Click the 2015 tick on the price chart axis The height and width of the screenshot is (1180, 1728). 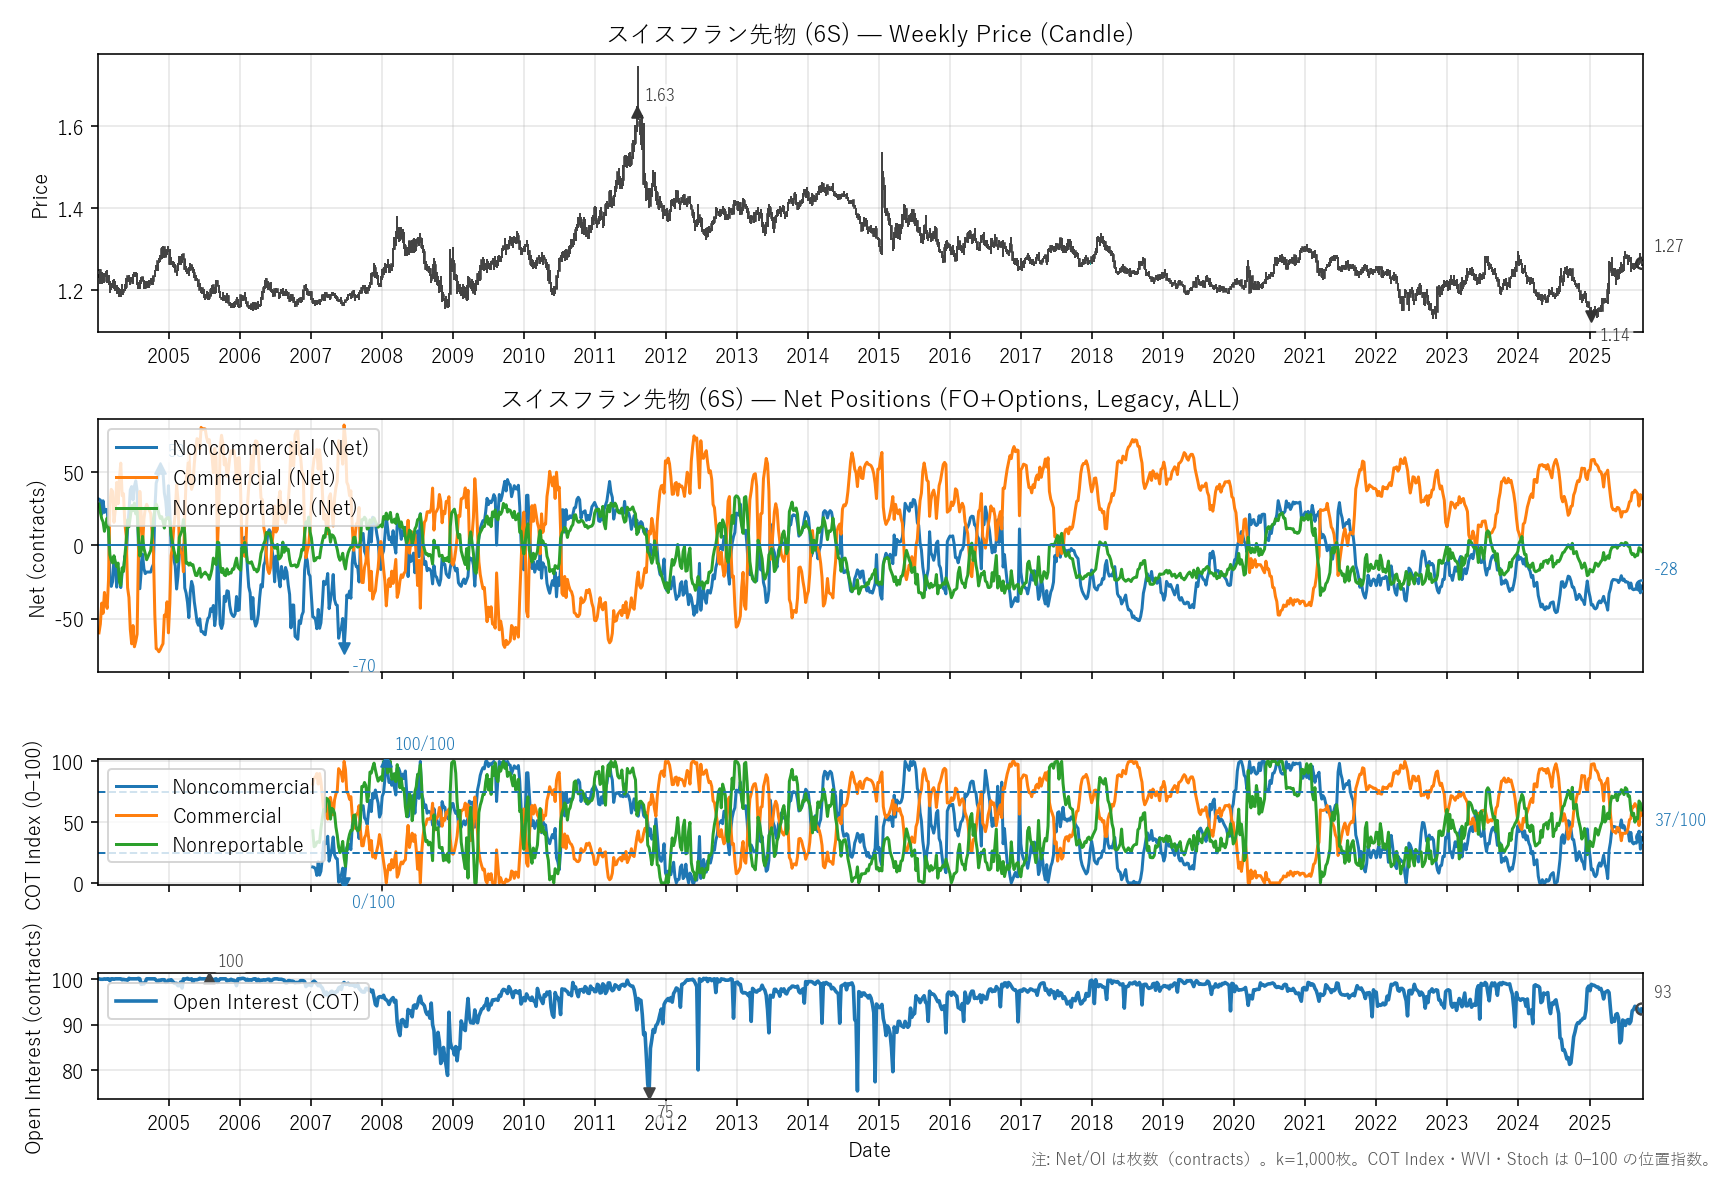point(878,356)
